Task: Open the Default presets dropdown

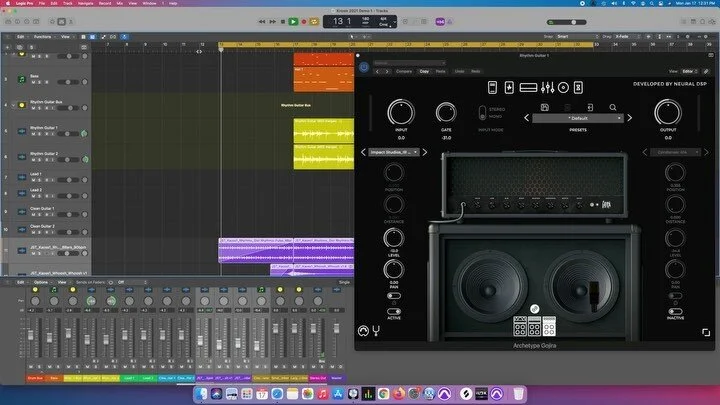Action: 578,118
